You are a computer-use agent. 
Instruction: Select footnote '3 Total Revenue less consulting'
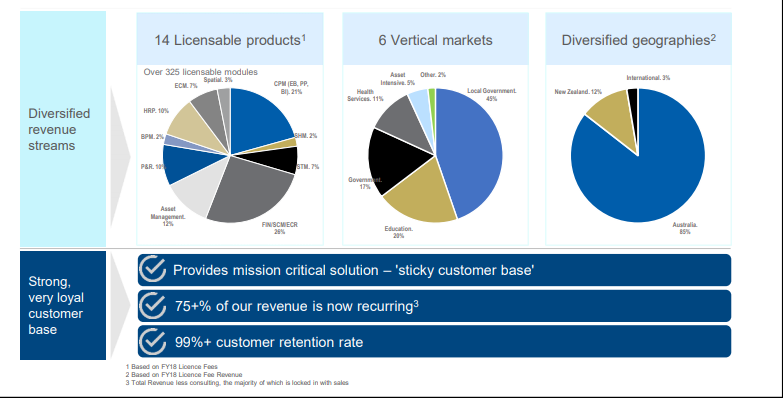click(237, 383)
